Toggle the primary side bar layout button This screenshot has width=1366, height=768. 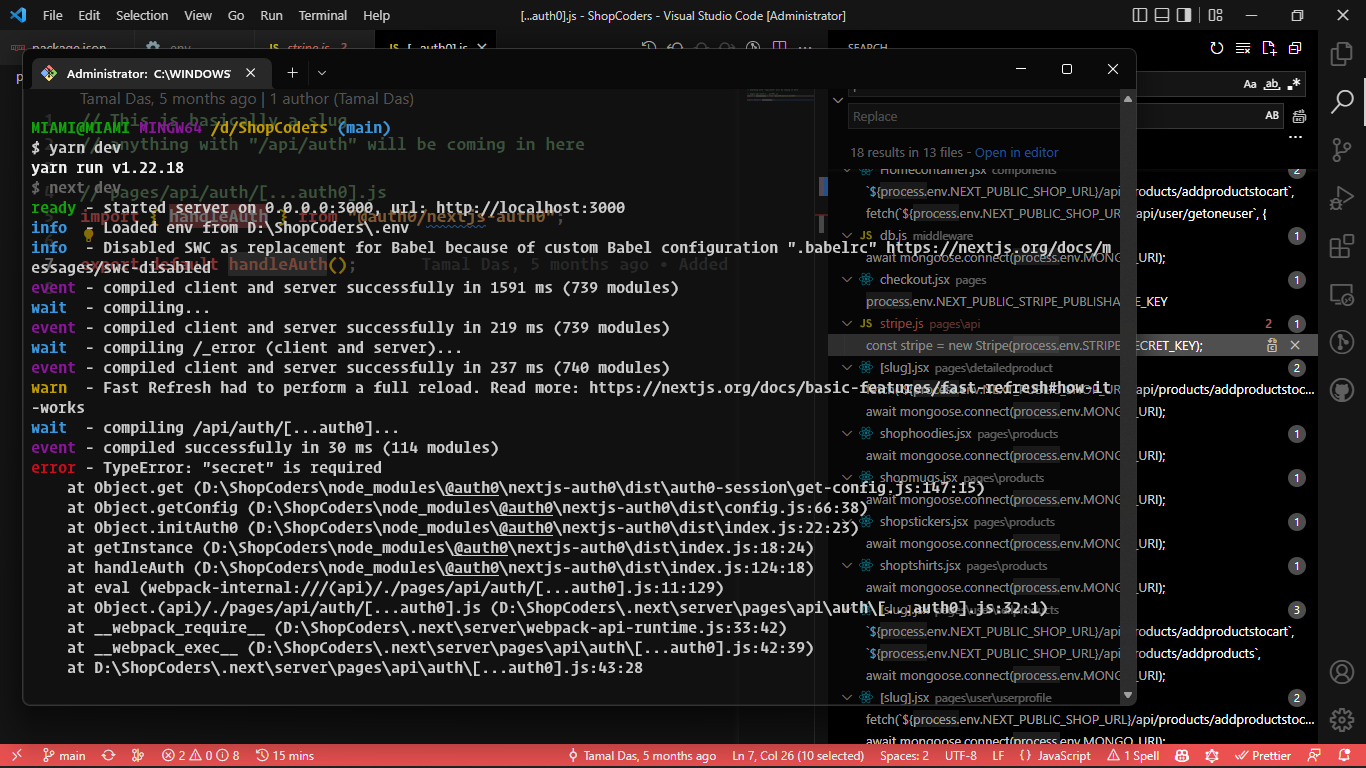1140,15
